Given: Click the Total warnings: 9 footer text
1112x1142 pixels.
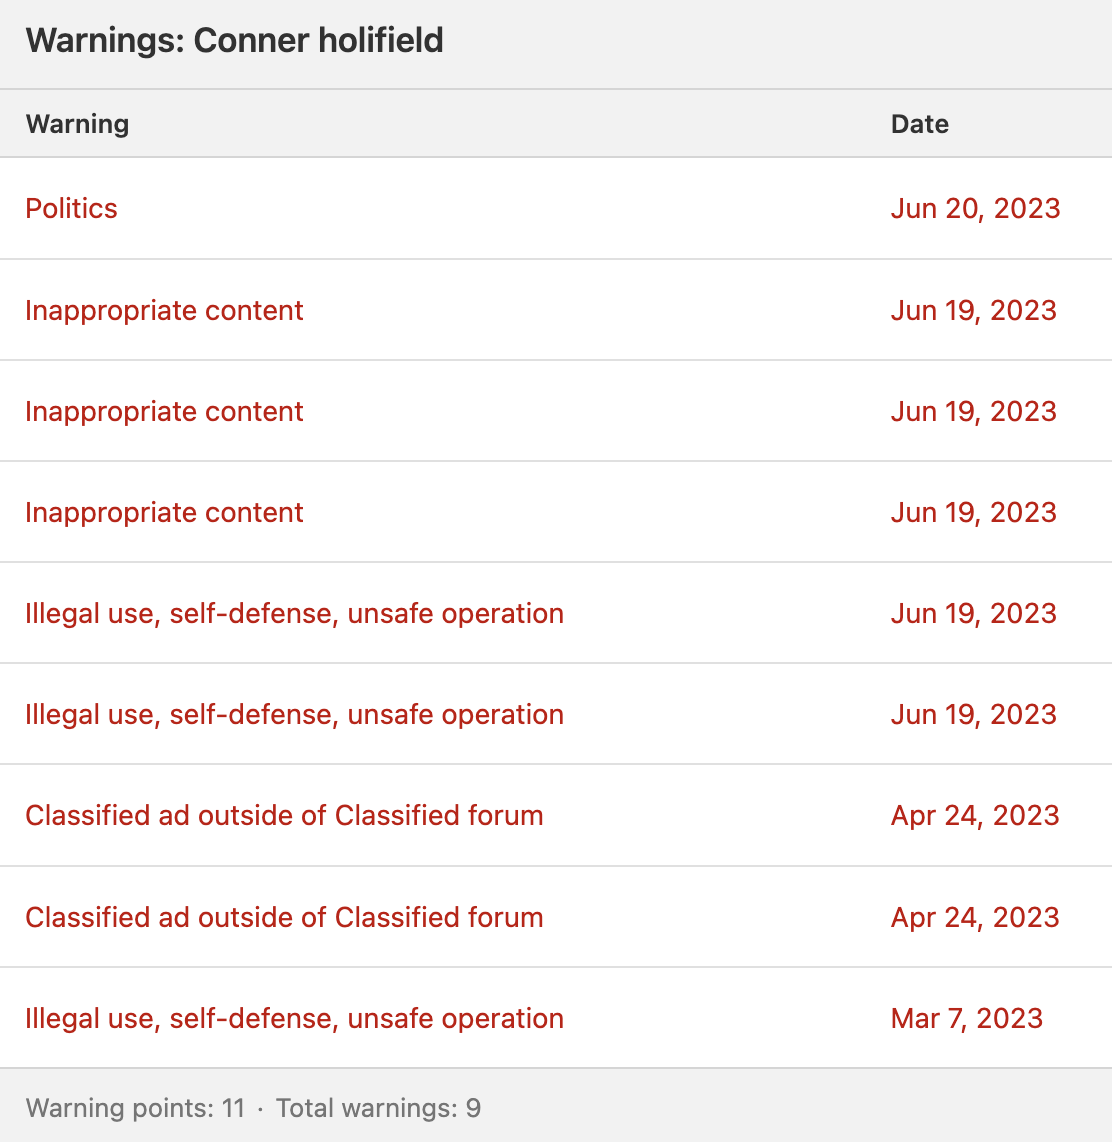Looking at the screenshot, I should click(x=379, y=1108).
